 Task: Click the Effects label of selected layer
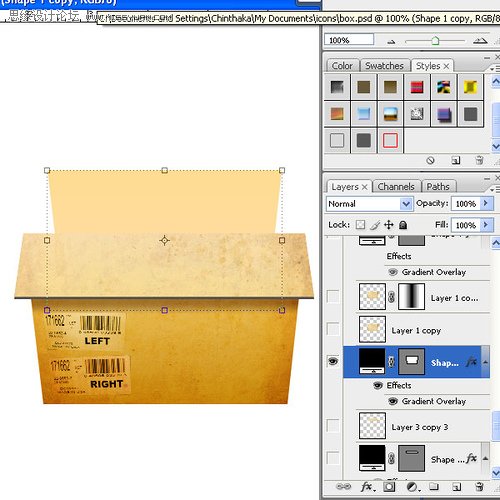[399, 385]
